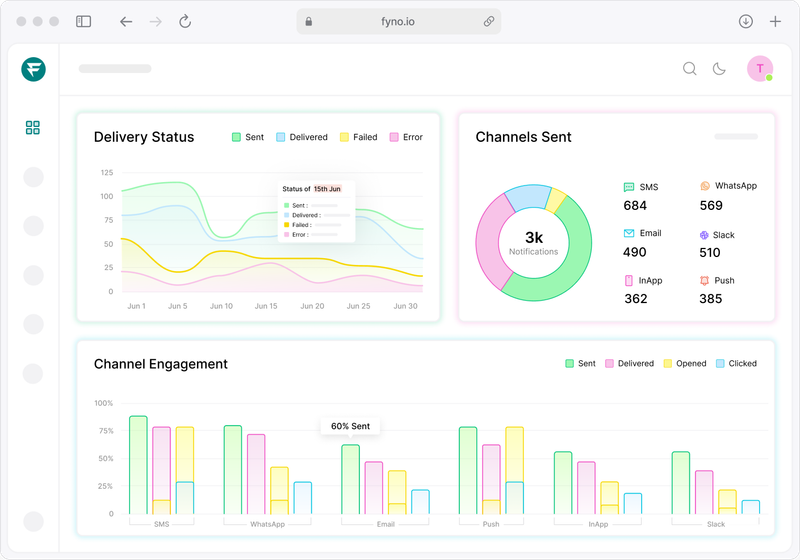Click the Slack channel icon
Screen dimensions: 800x560
tap(705, 235)
